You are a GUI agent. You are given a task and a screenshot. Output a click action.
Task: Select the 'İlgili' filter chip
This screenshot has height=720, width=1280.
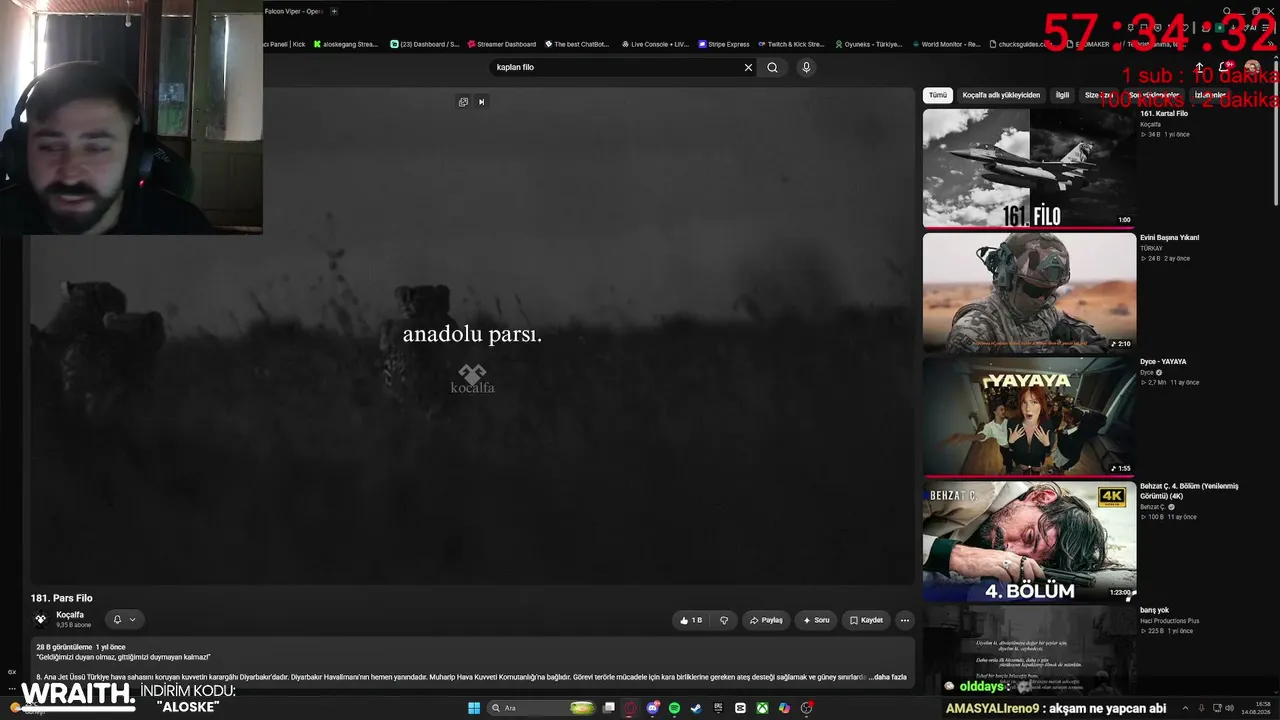click(x=1062, y=95)
